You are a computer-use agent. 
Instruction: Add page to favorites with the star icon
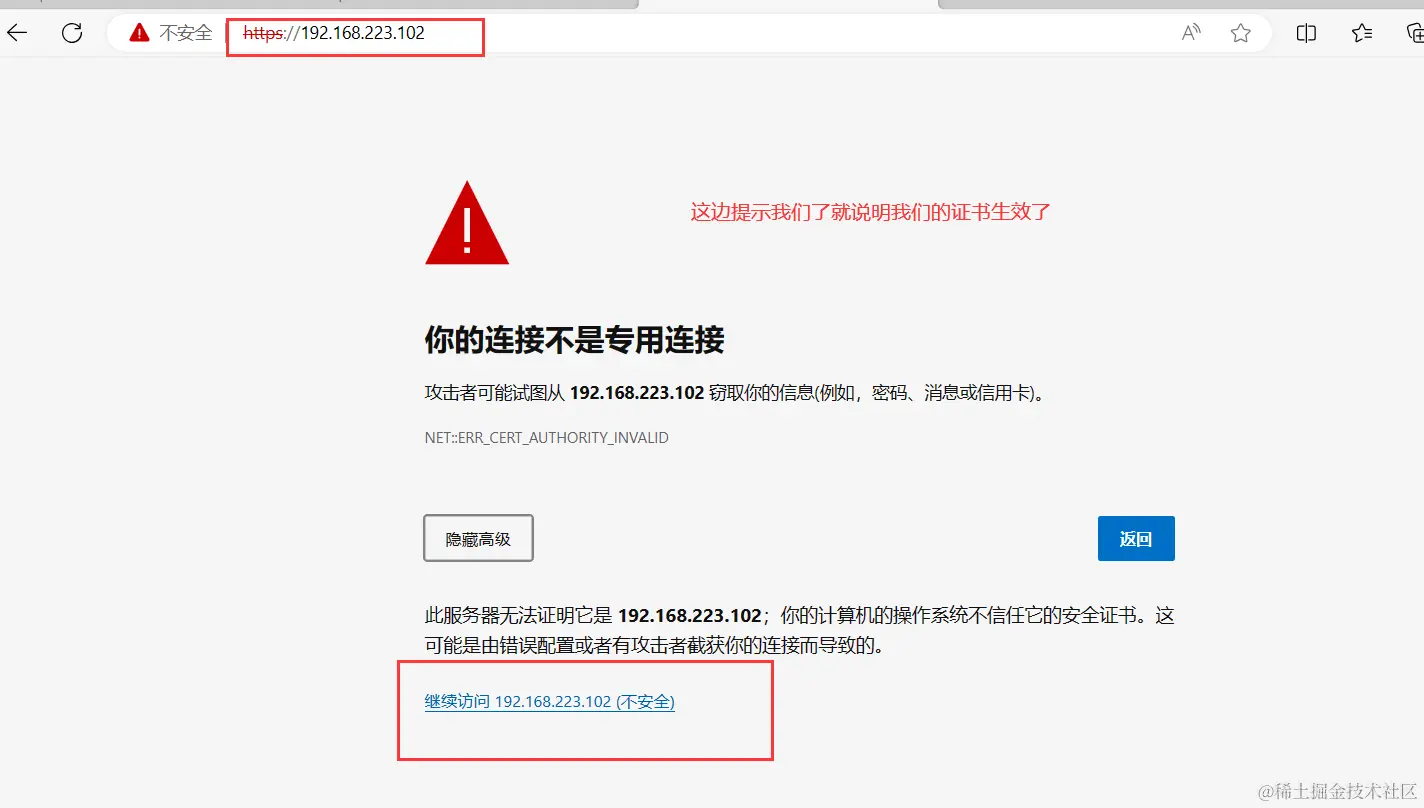point(1241,33)
